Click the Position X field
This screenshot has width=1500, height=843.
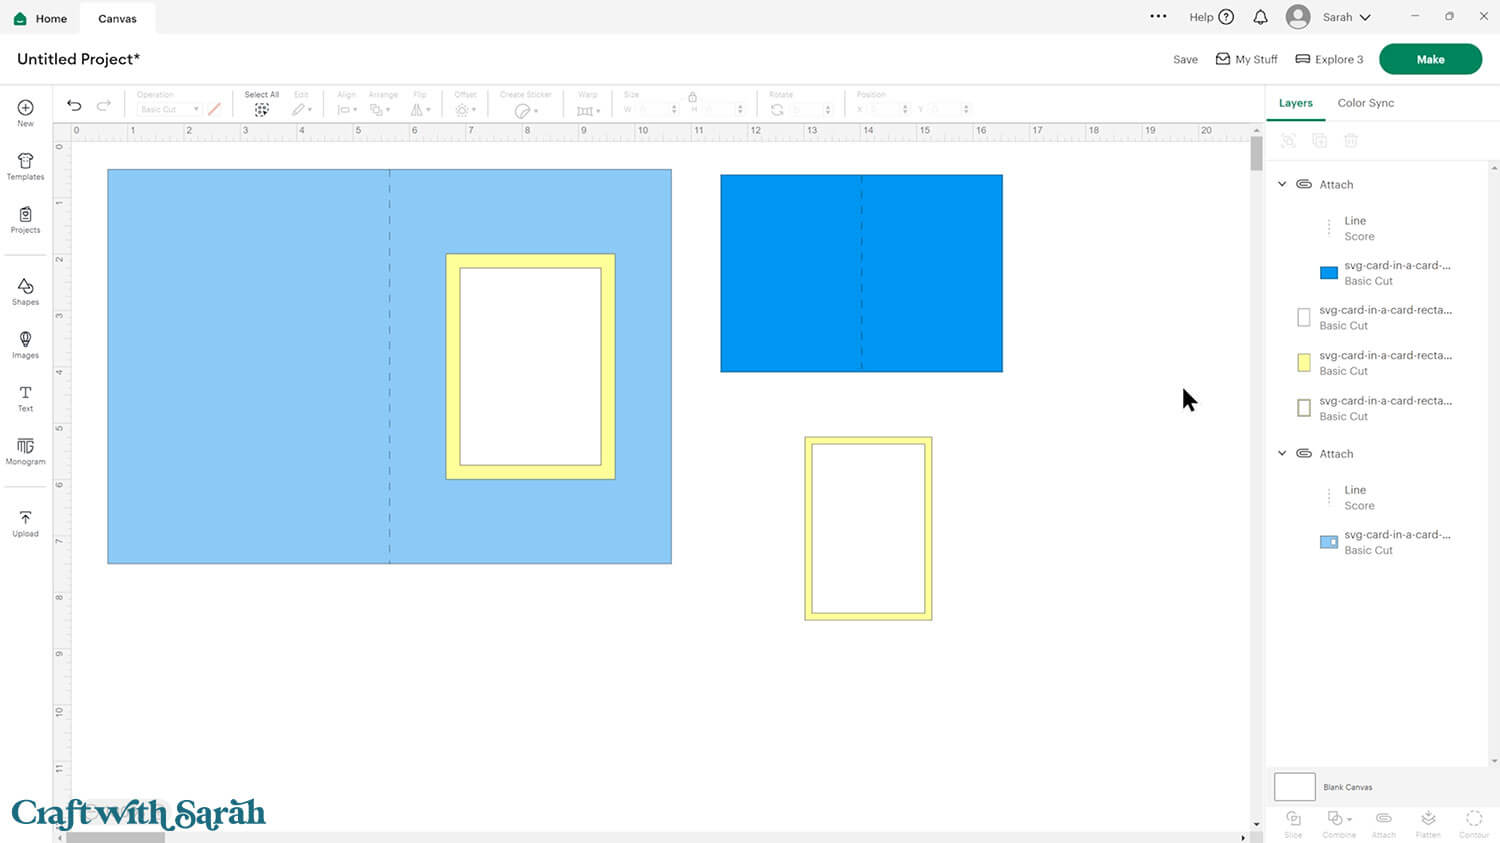tap(888, 109)
